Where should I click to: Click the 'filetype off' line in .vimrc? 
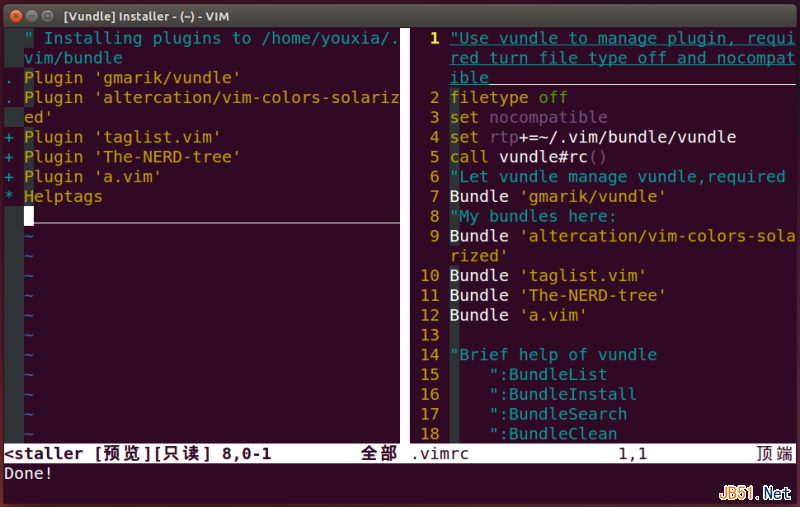tap(509, 97)
